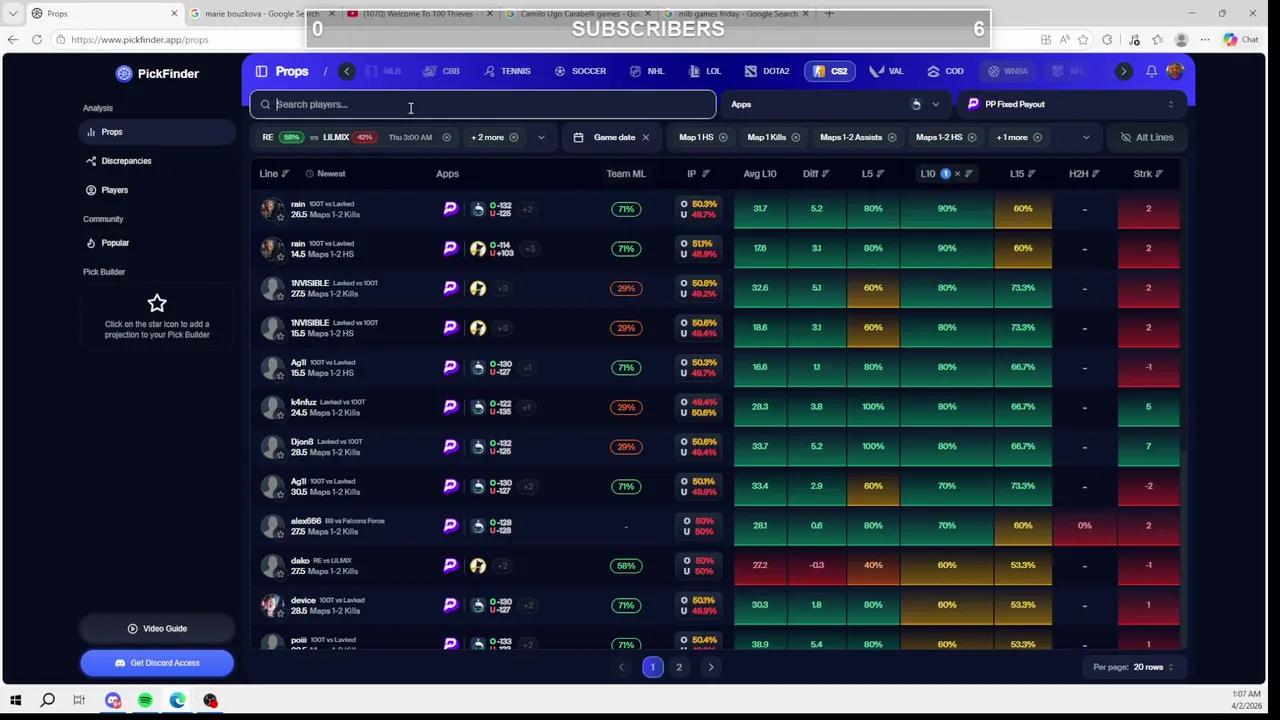Viewport: 1280px width, 720px height.
Task: Click star icon in Pick Builder panel
Action: tap(157, 303)
